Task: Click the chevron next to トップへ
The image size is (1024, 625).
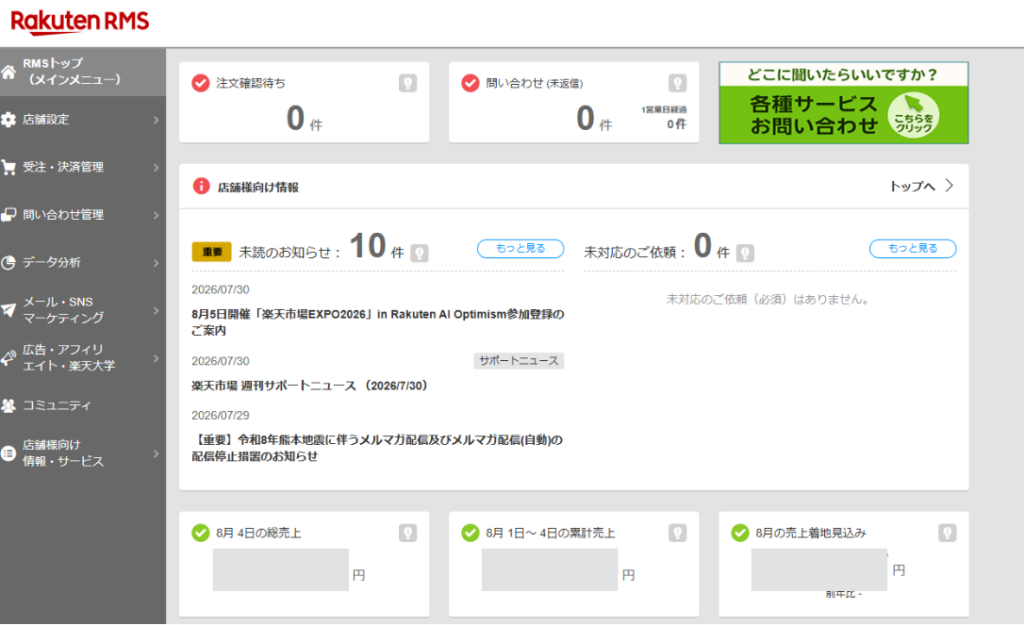Action: pos(950,186)
